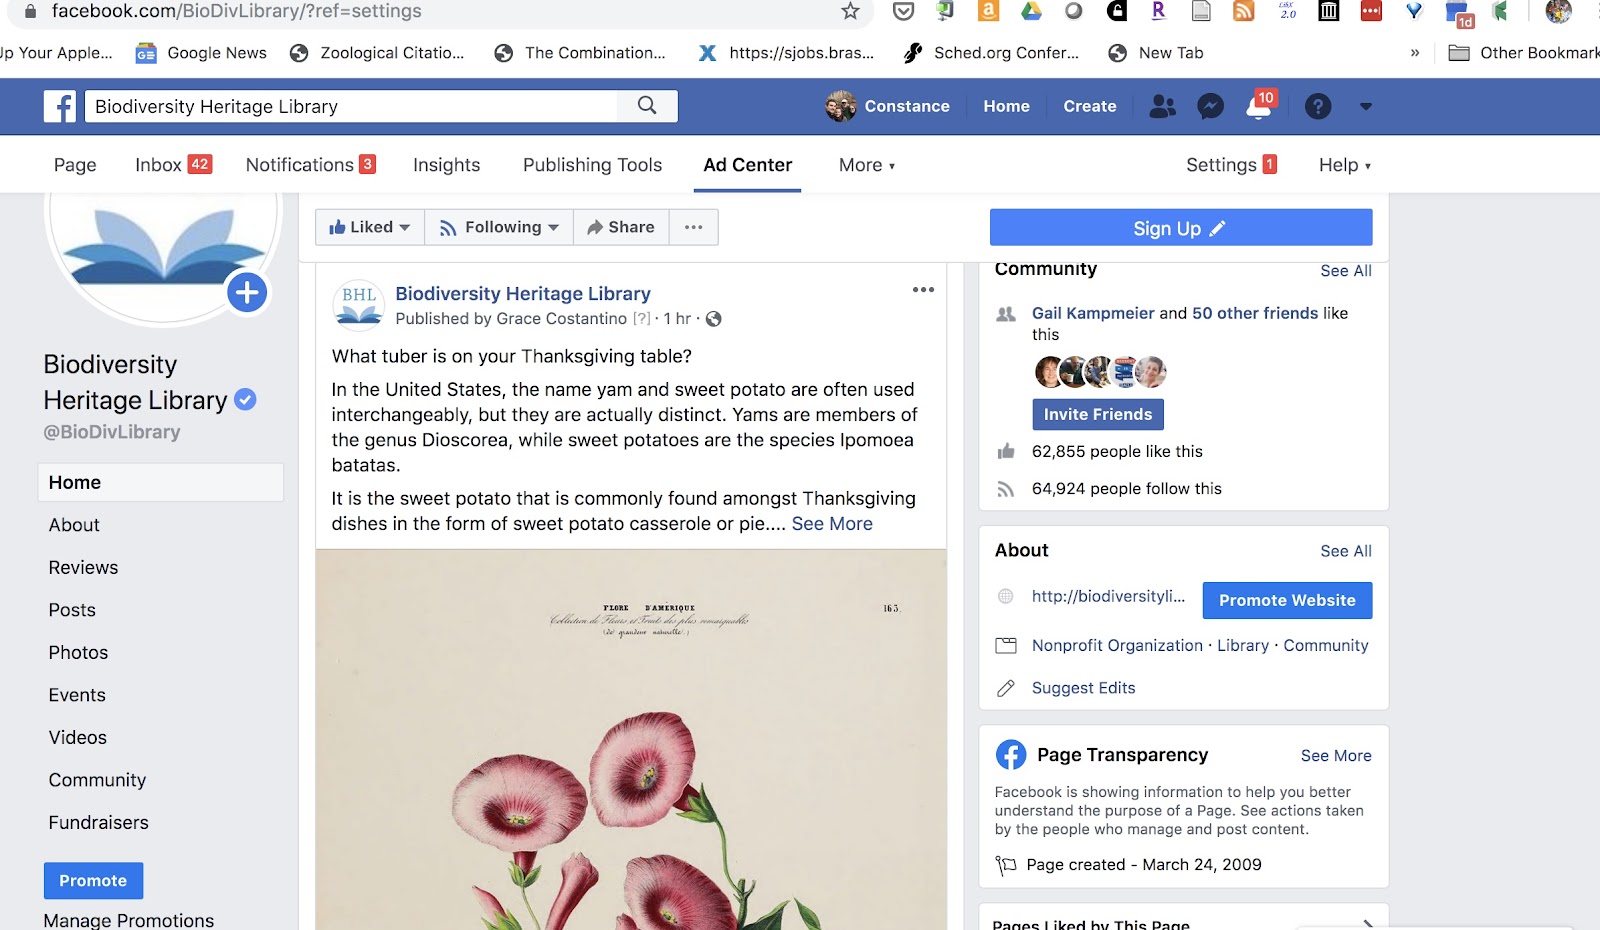Go to Facebook Home in top bar
Viewport: 1600px width, 930px height.
click(x=1006, y=106)
